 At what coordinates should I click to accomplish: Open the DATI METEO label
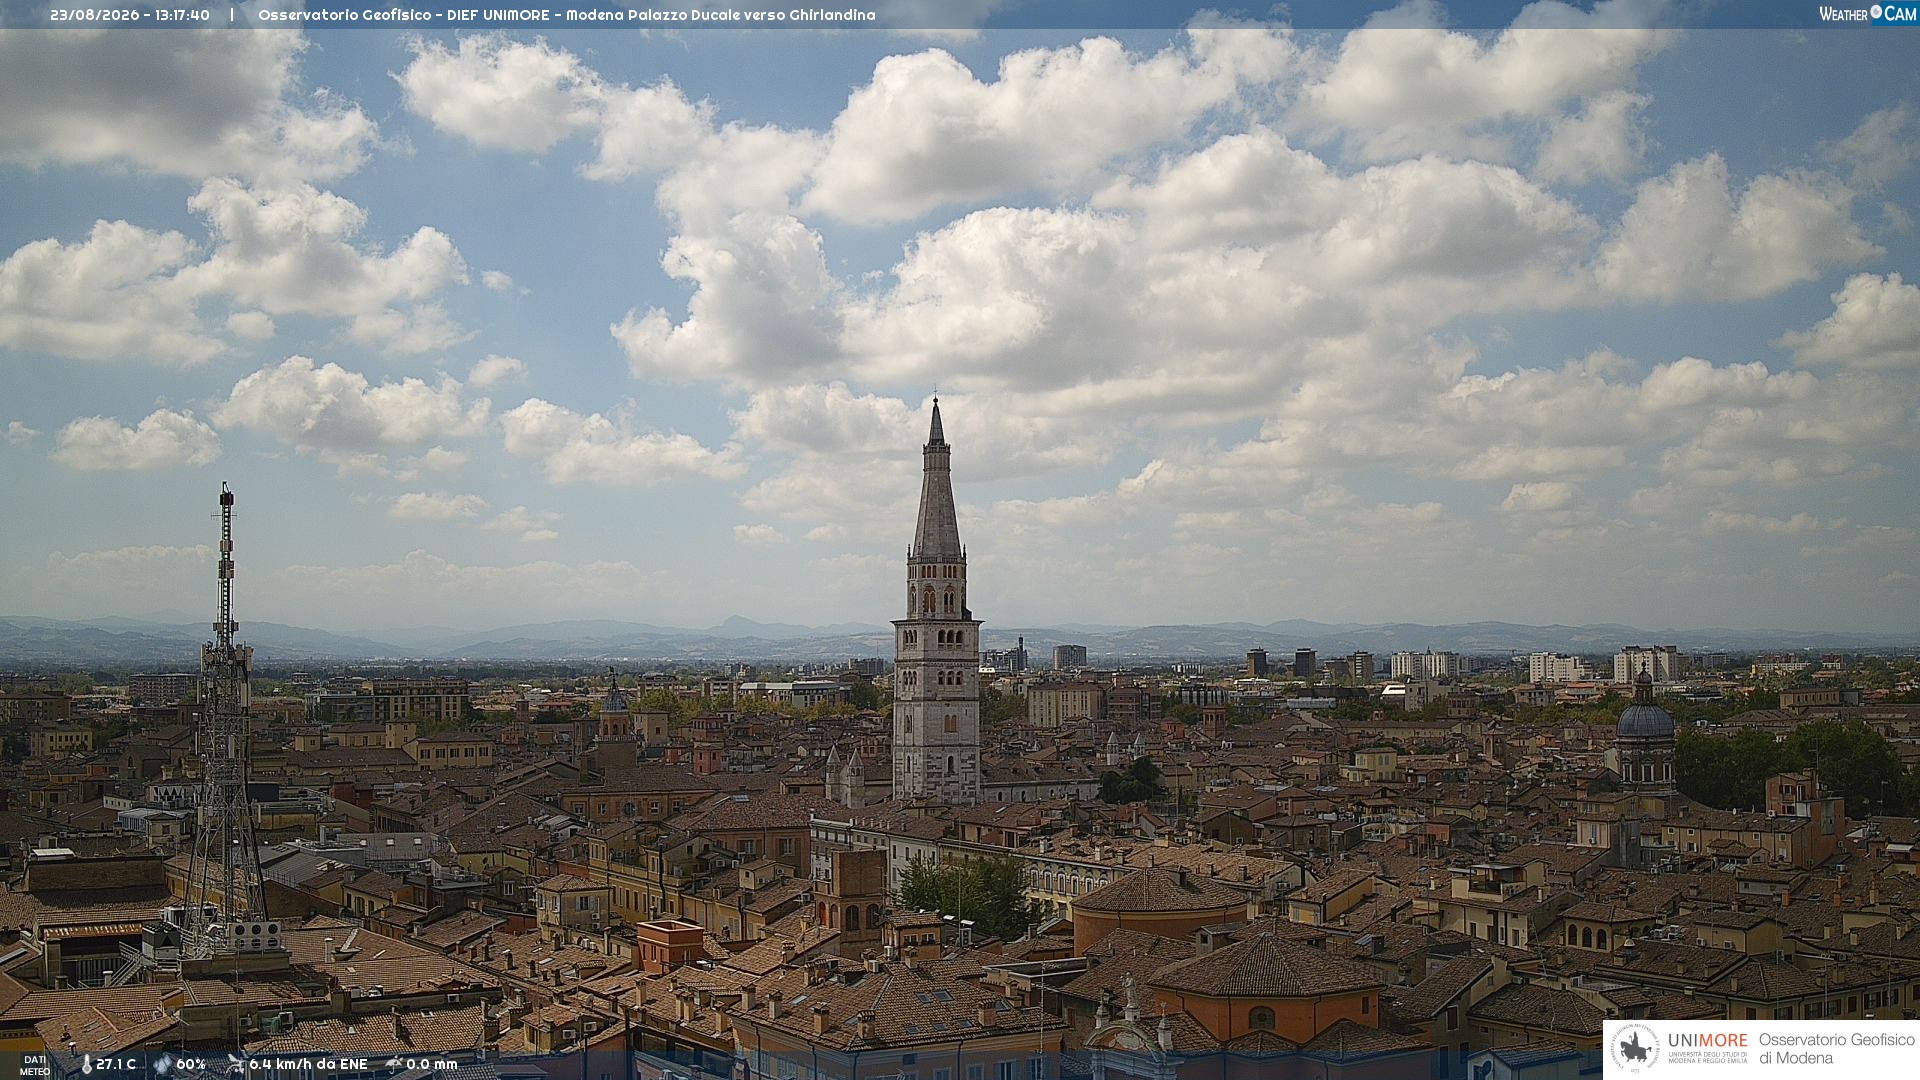35,1066
